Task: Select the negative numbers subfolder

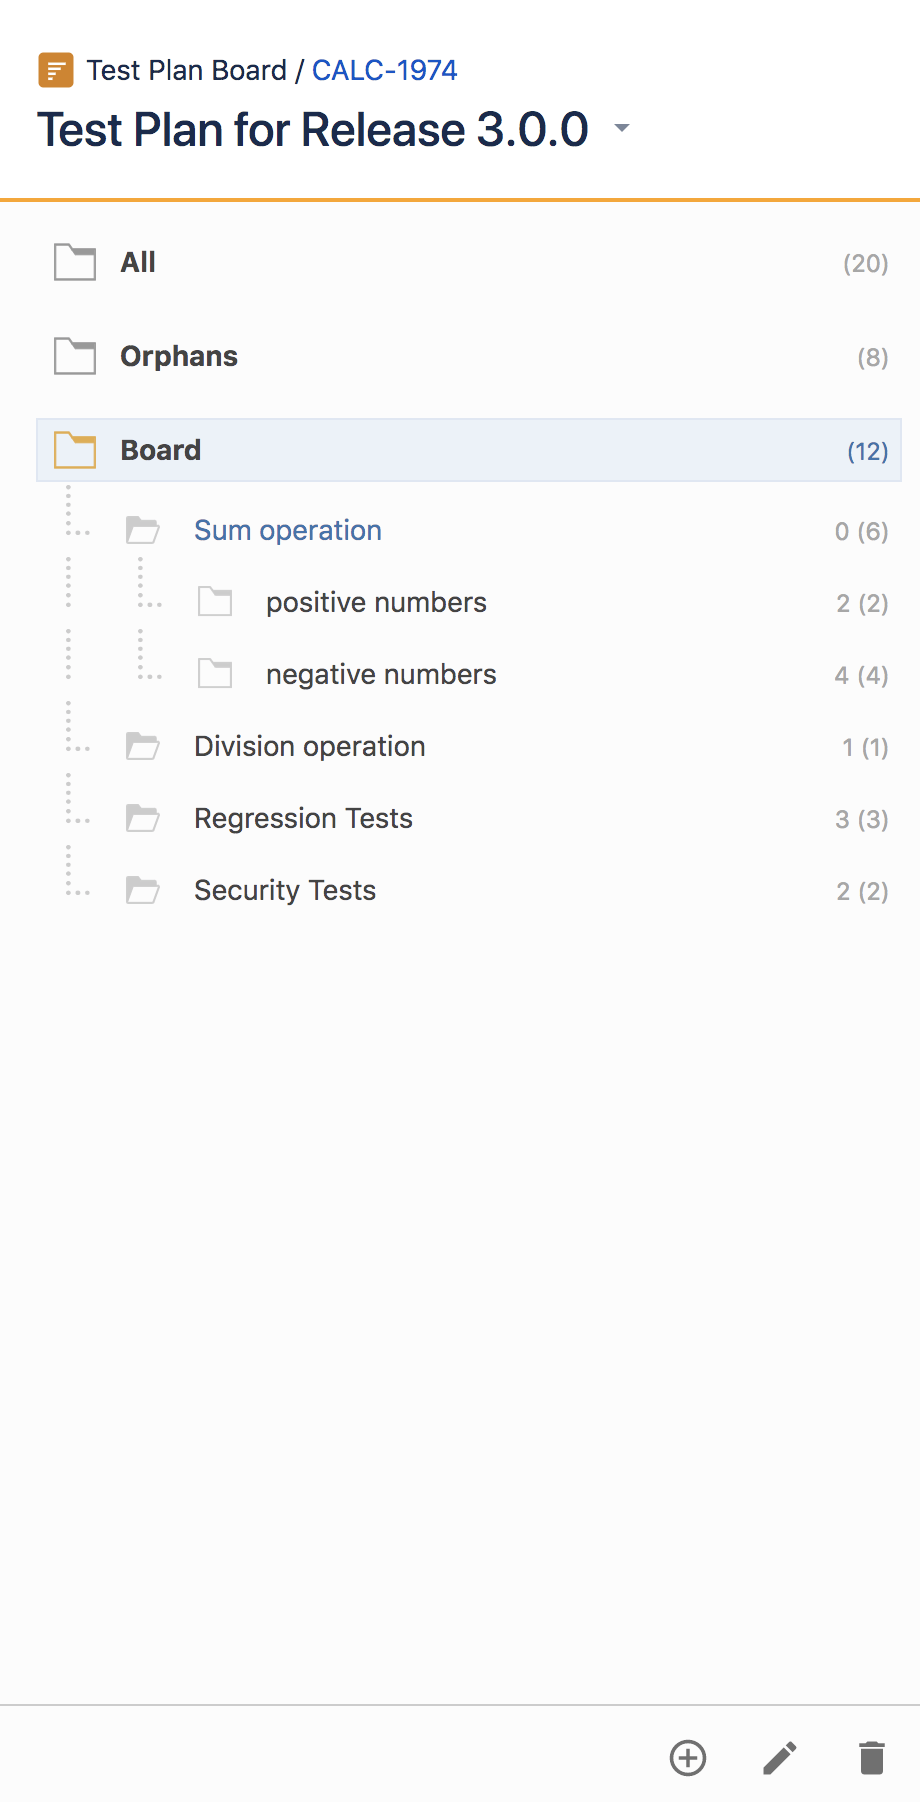Action: (x=381, y=674)
